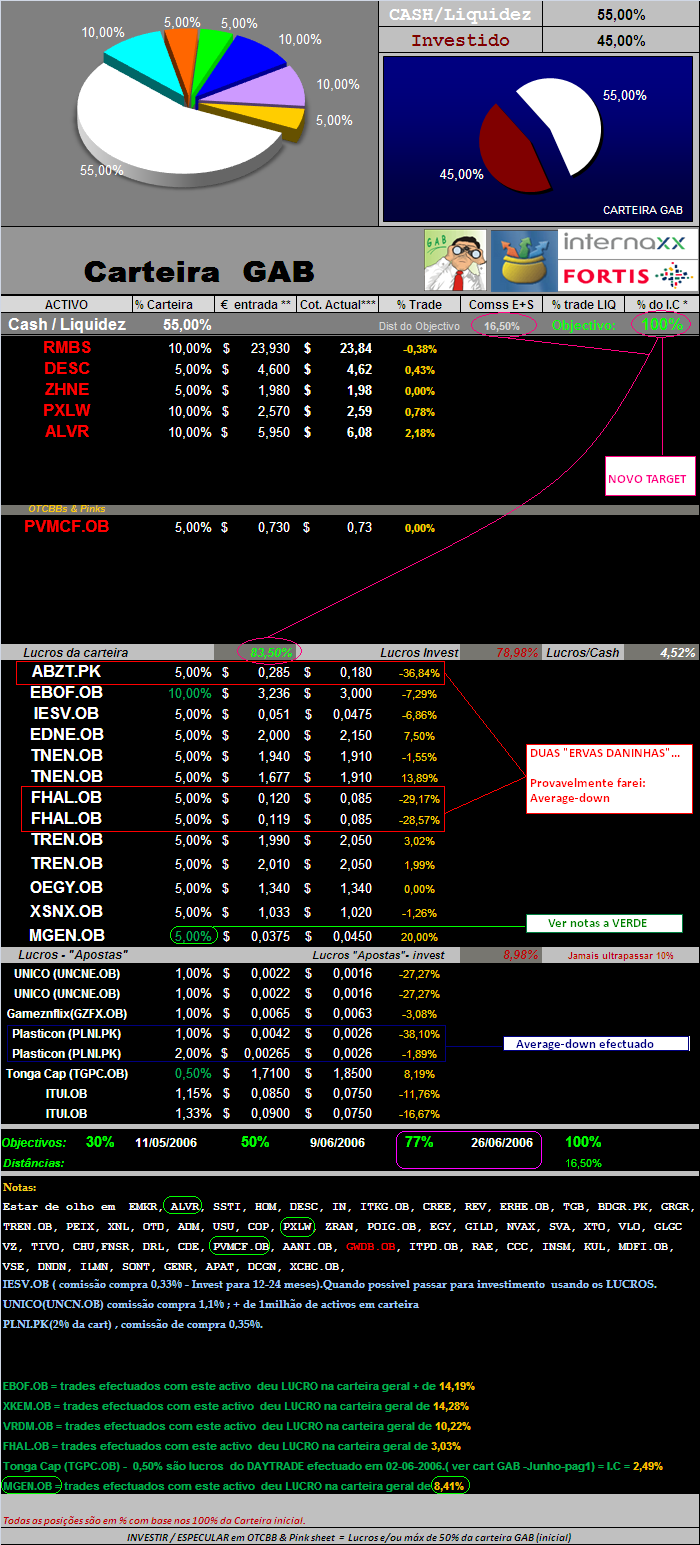Select the 26/06/2006 date cell
The image size is (700, 1545).
coord(502,1143)
